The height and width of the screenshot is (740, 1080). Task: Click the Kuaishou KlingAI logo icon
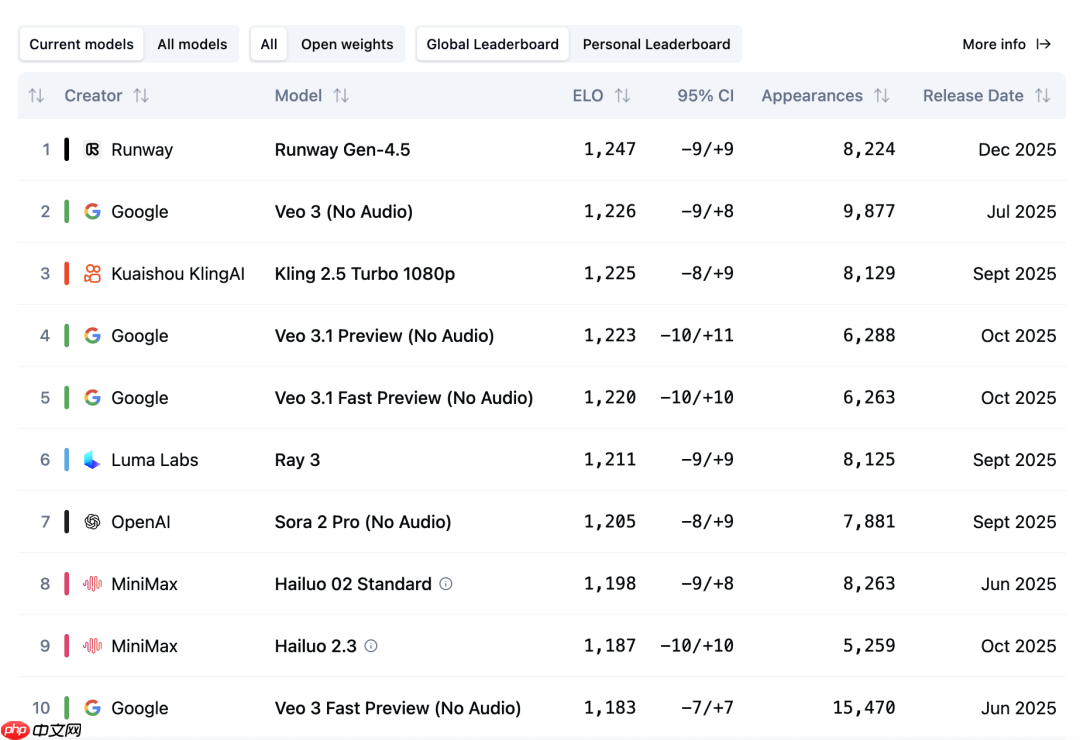click(x=92, y=274)
